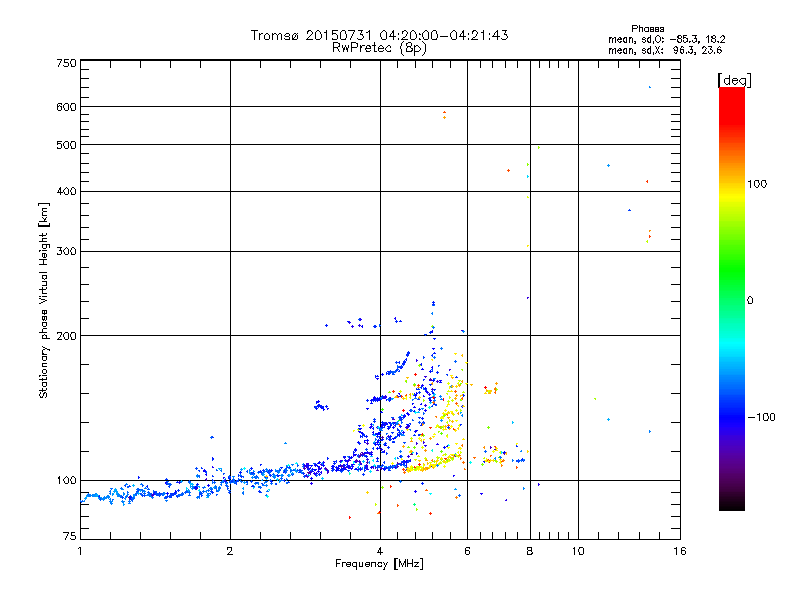Click the title "Tromsø 20150731 04:20:00-04:21:43"
The image size is (800, 600).
click(x=379, y=35)
